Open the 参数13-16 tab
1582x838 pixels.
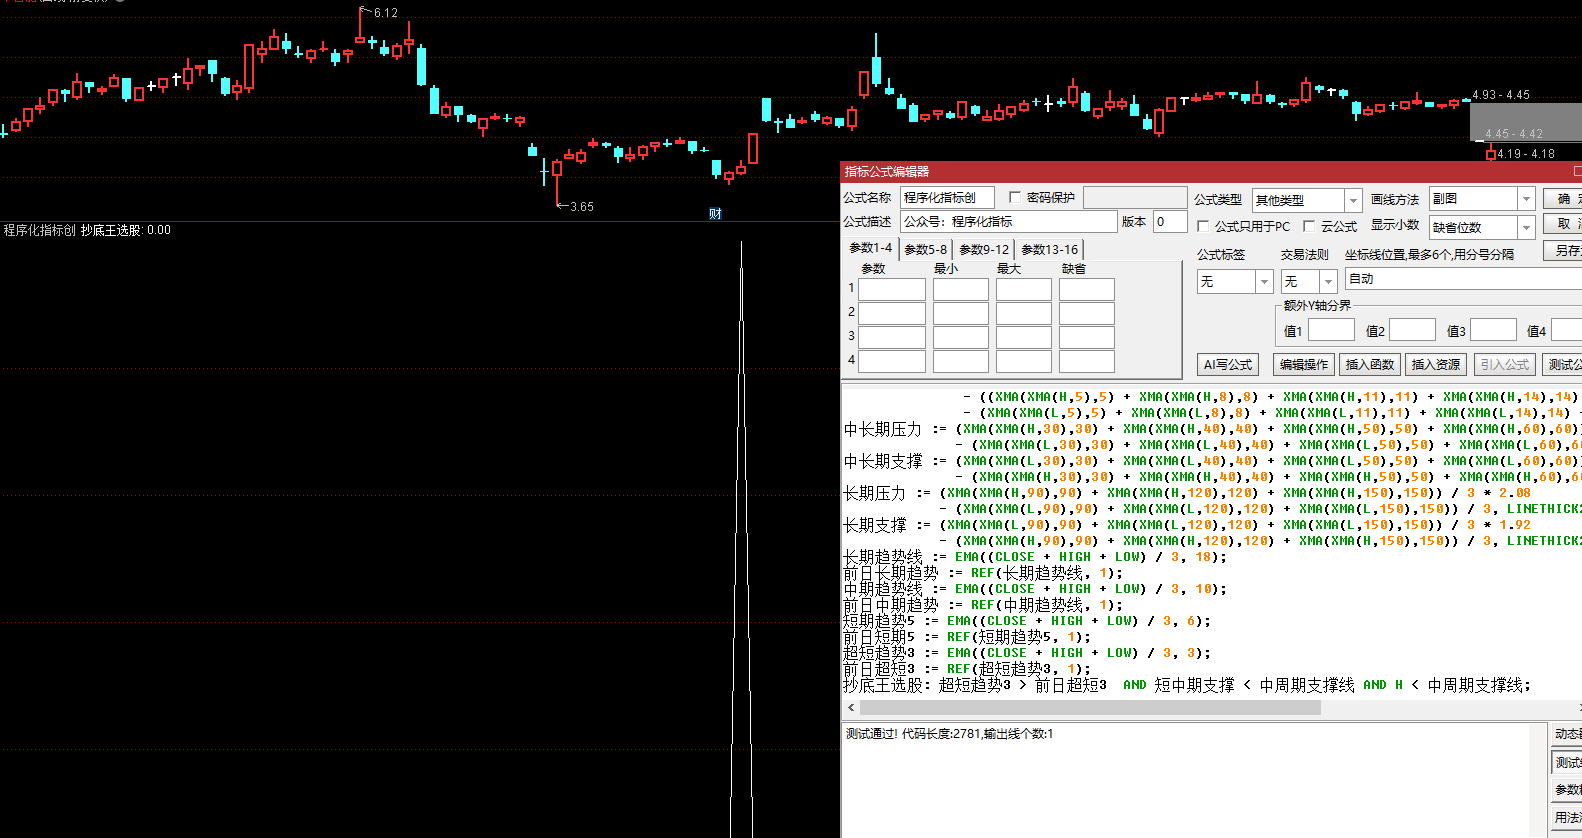pos(1049,249)
